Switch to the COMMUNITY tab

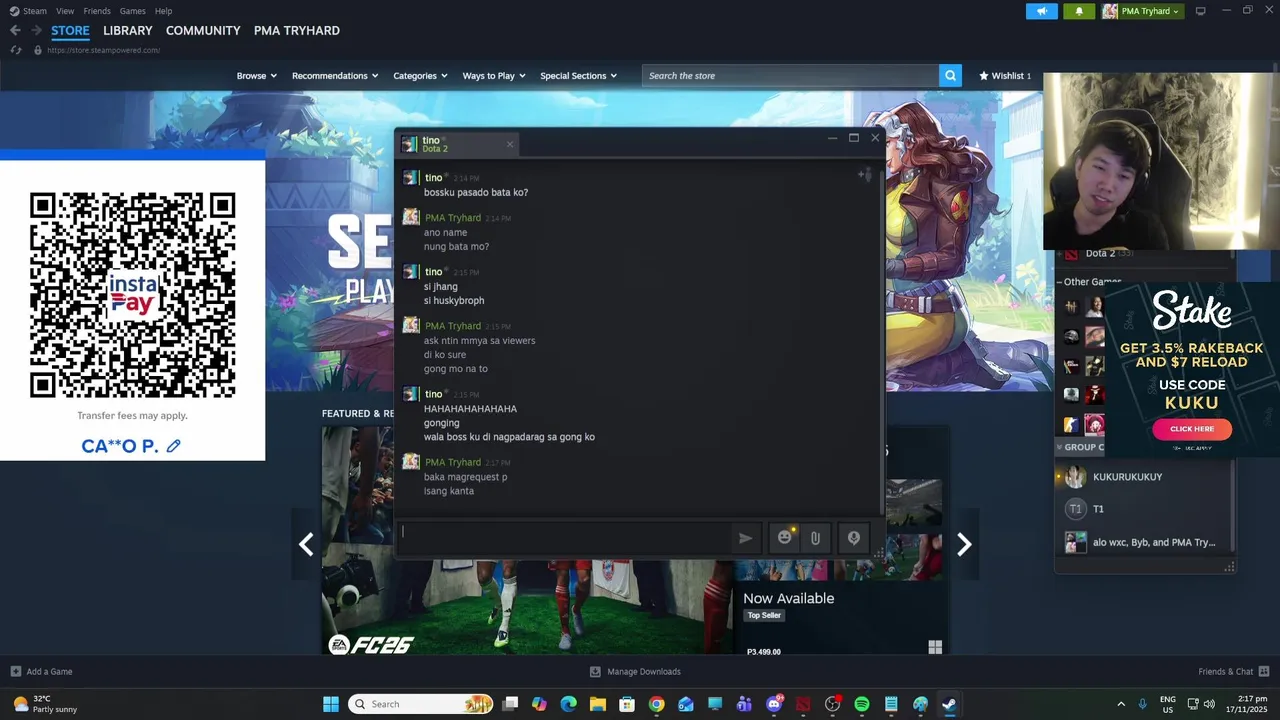[203, 31]
